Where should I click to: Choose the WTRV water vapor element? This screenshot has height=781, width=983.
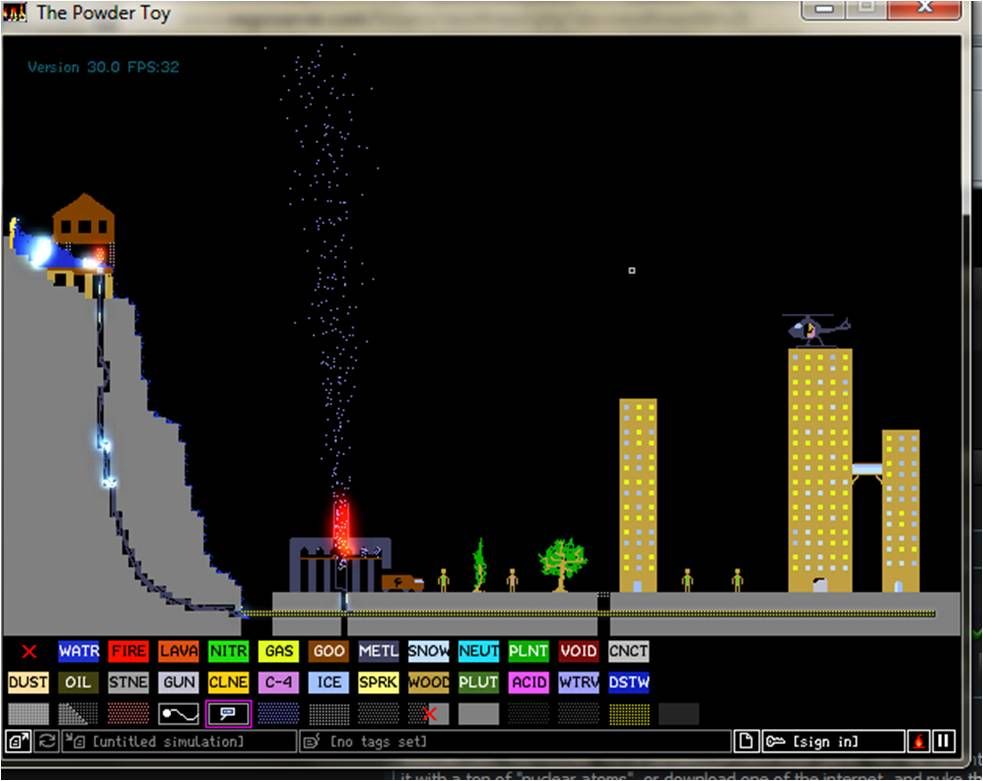coord(579,683)
